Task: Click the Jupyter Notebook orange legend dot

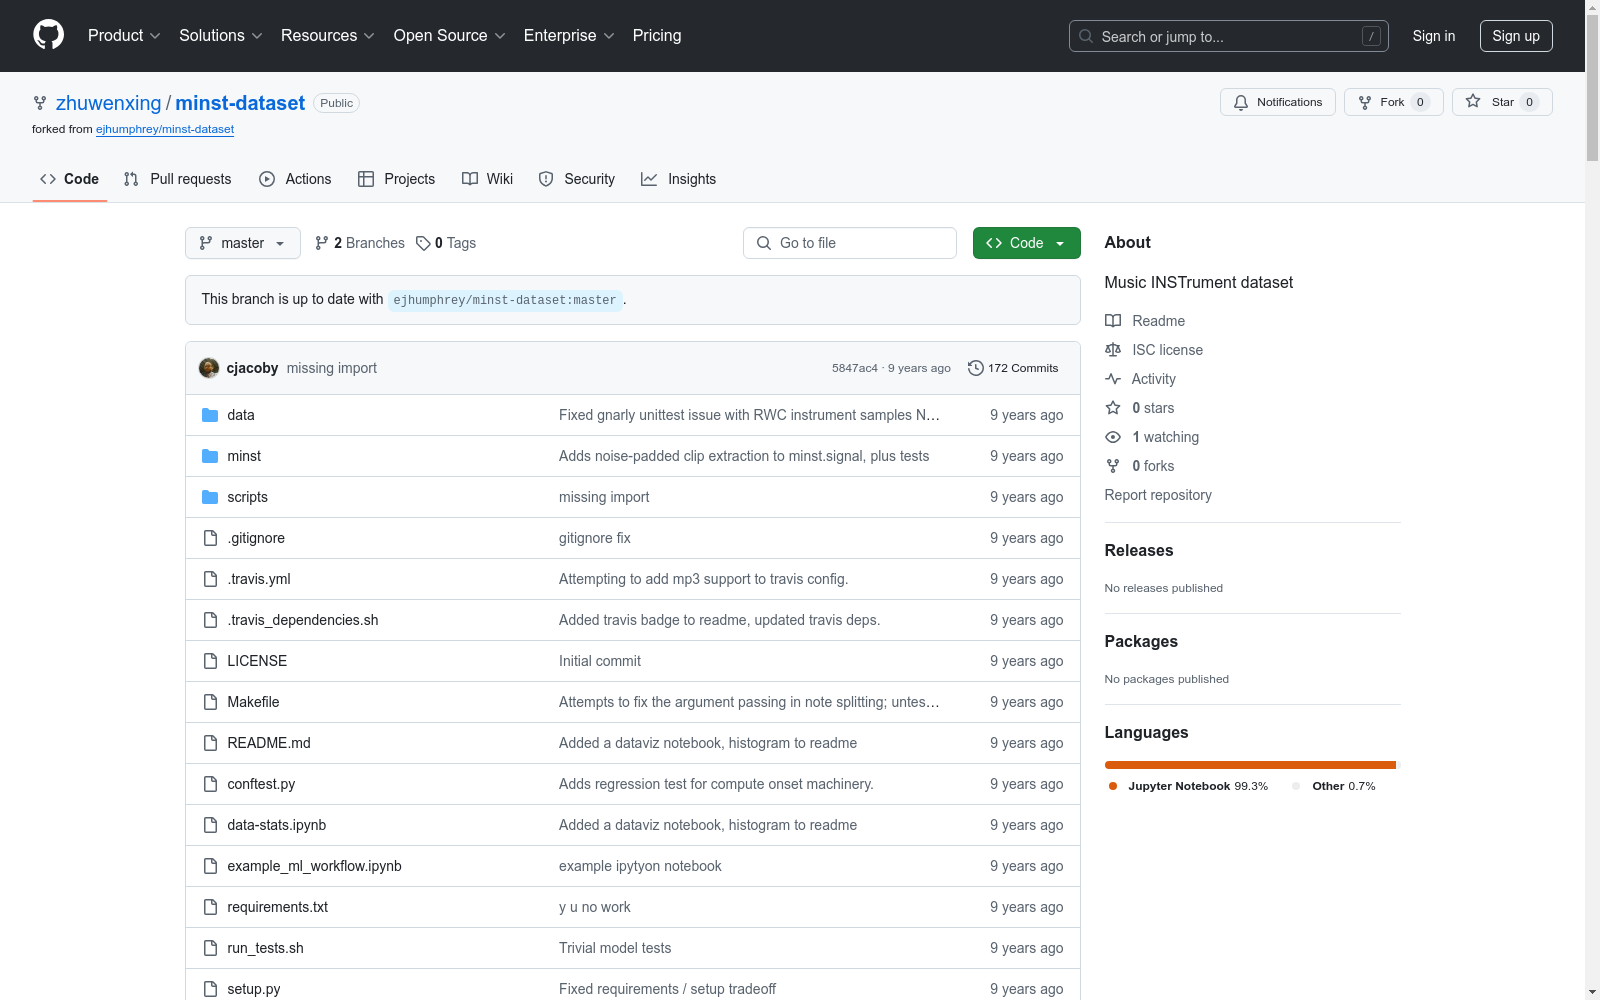Action: click(x=1113, y=786)
